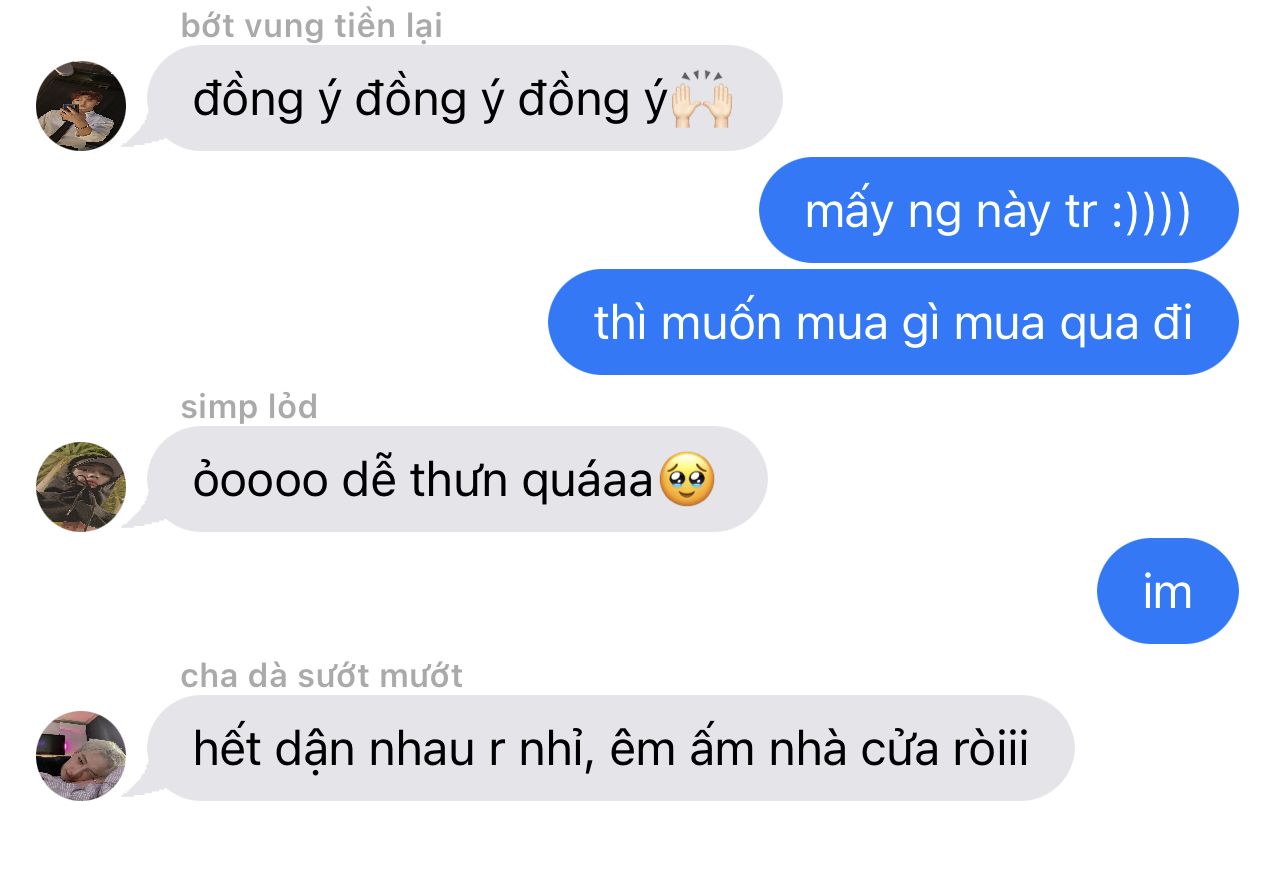Open avatar of sender 'bớt vung tiền lại'

[x=81, y=106]
